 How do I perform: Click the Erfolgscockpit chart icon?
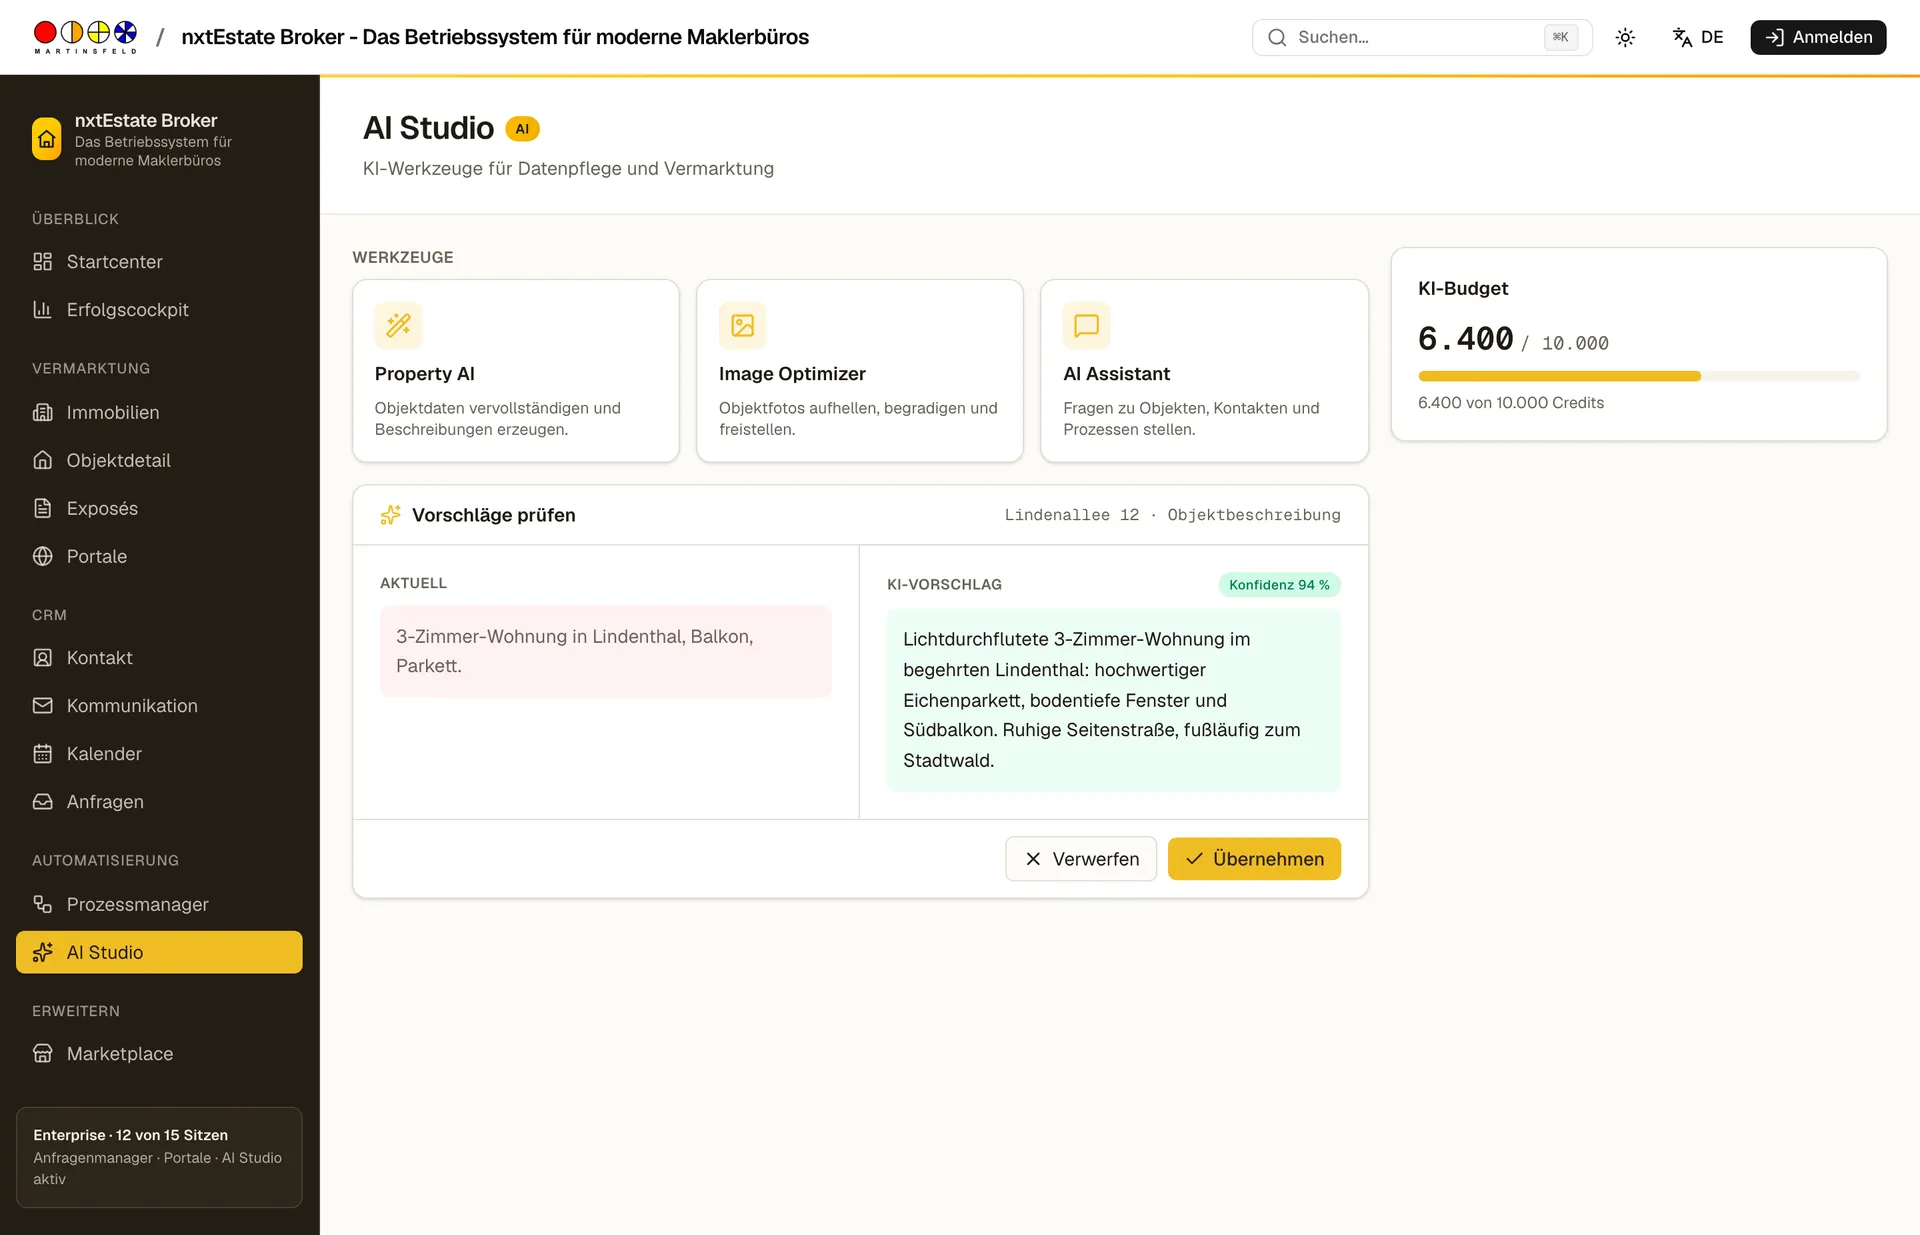coord(42,309)
